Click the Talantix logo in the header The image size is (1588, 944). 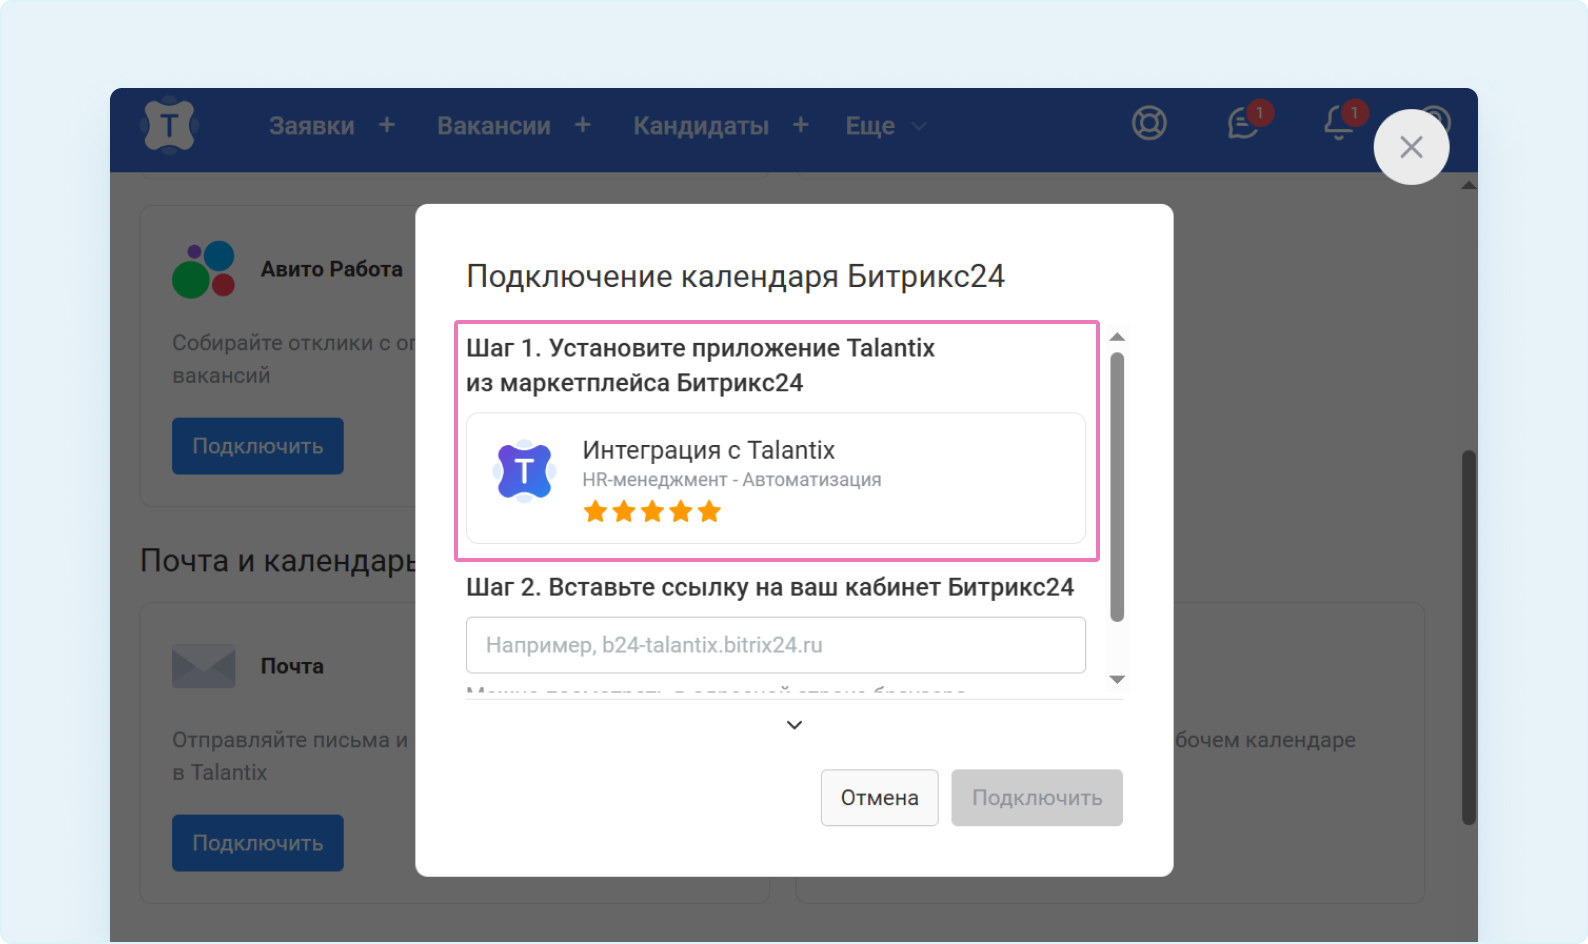170,126
